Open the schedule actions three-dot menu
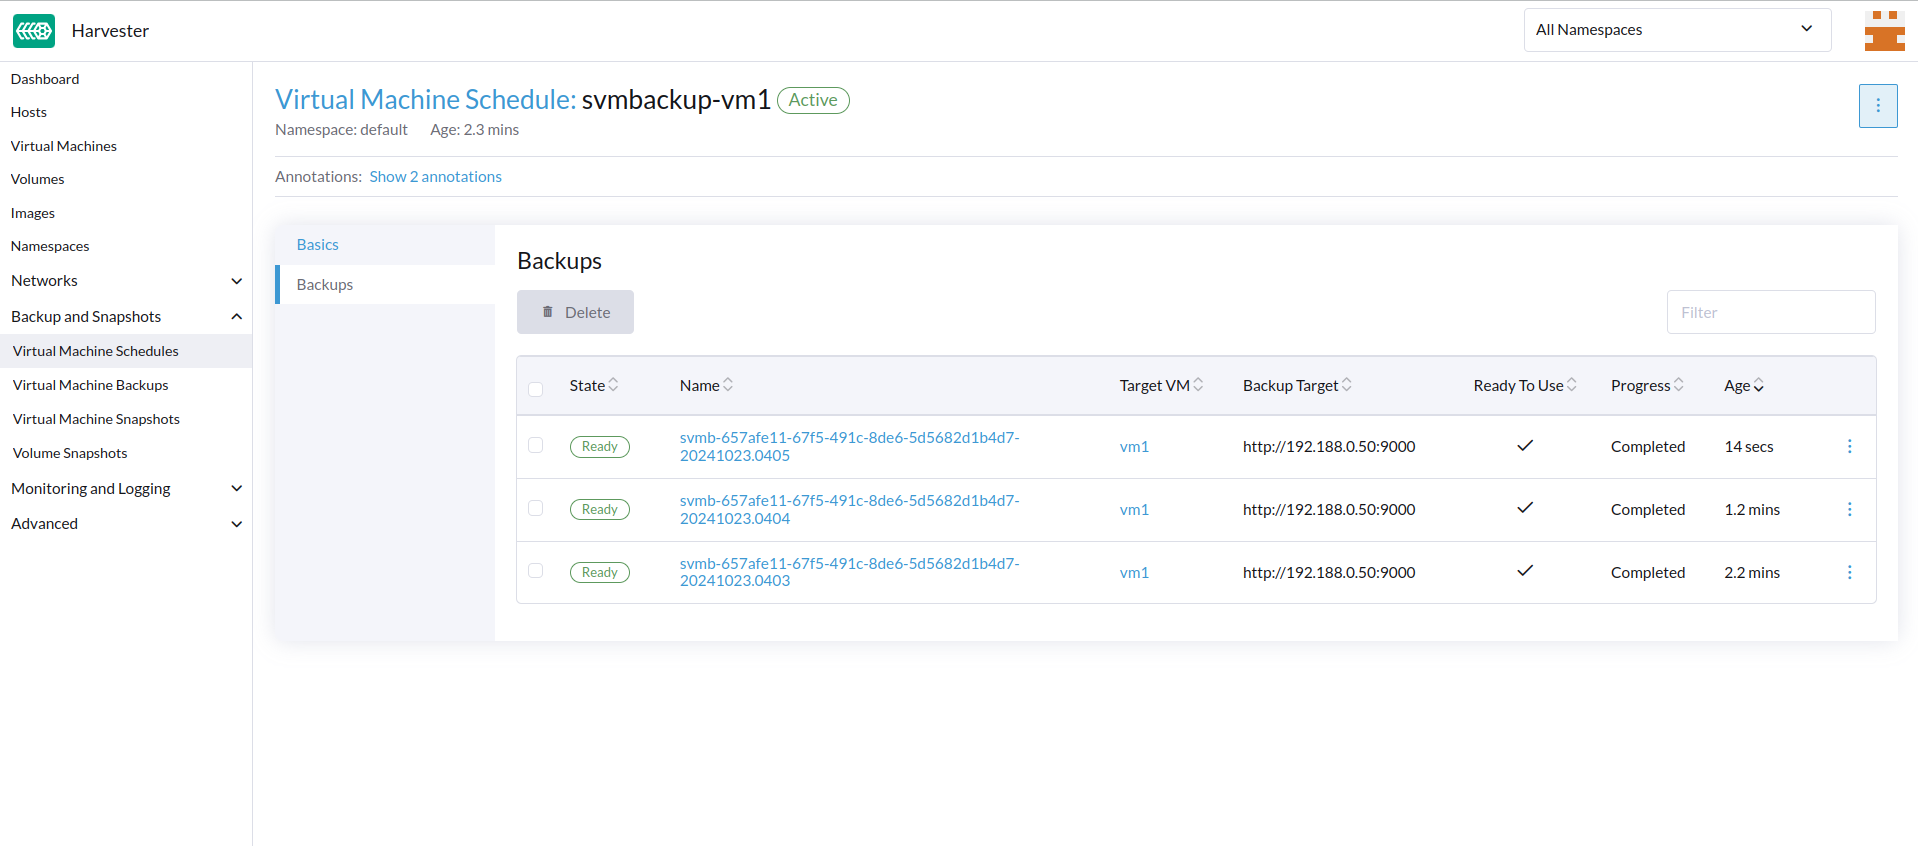 (x=1877, y=106)
